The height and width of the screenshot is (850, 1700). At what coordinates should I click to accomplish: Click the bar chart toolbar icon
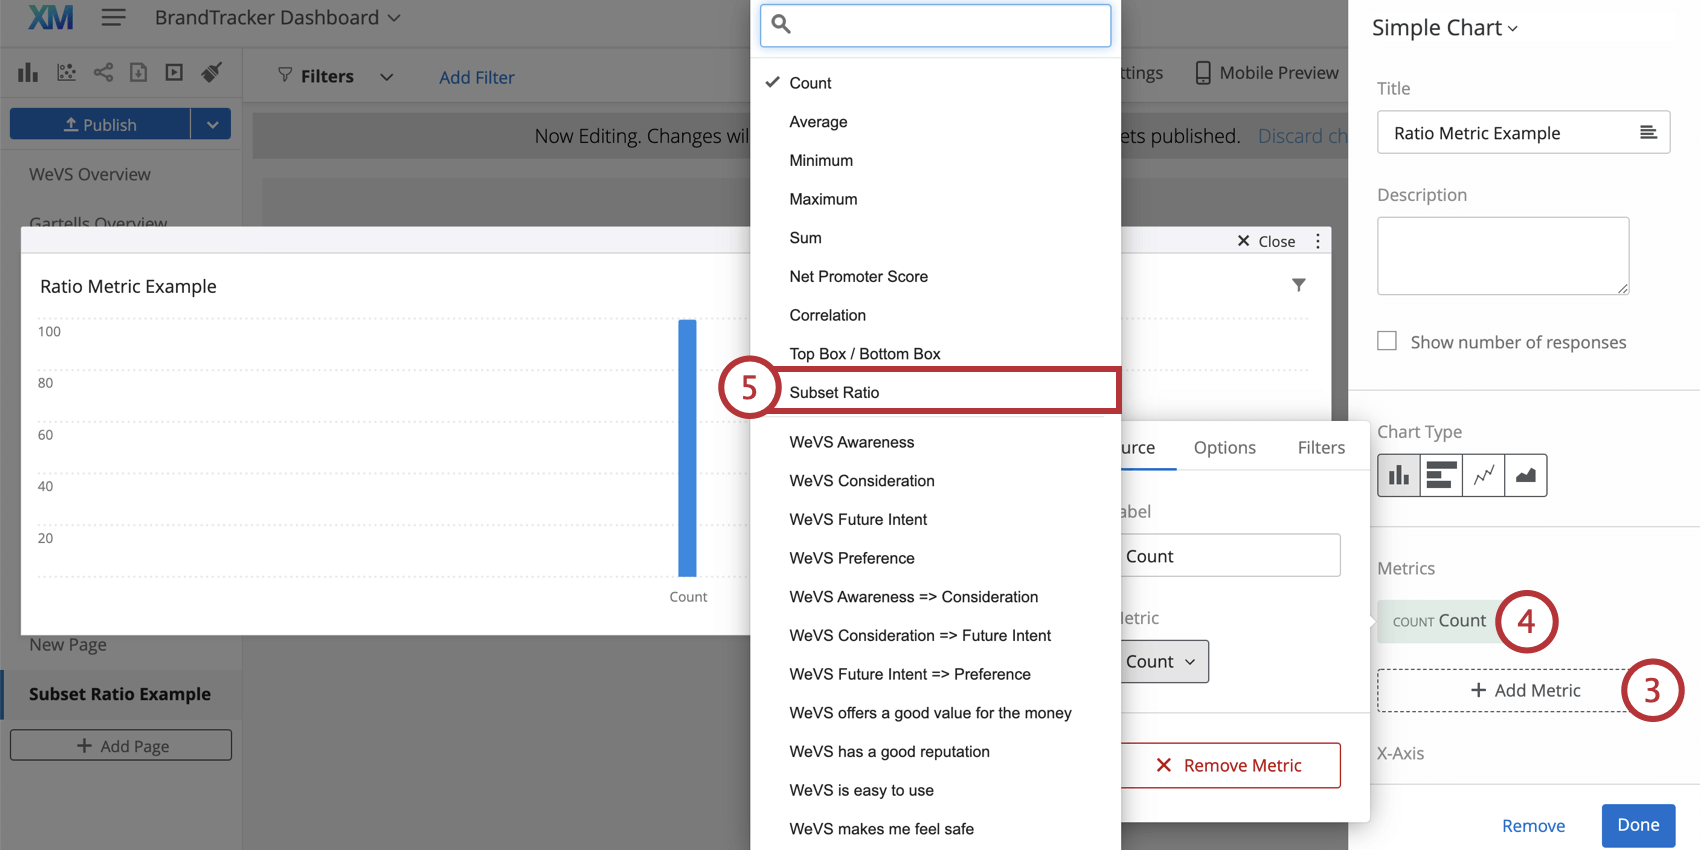pos(28,72)
